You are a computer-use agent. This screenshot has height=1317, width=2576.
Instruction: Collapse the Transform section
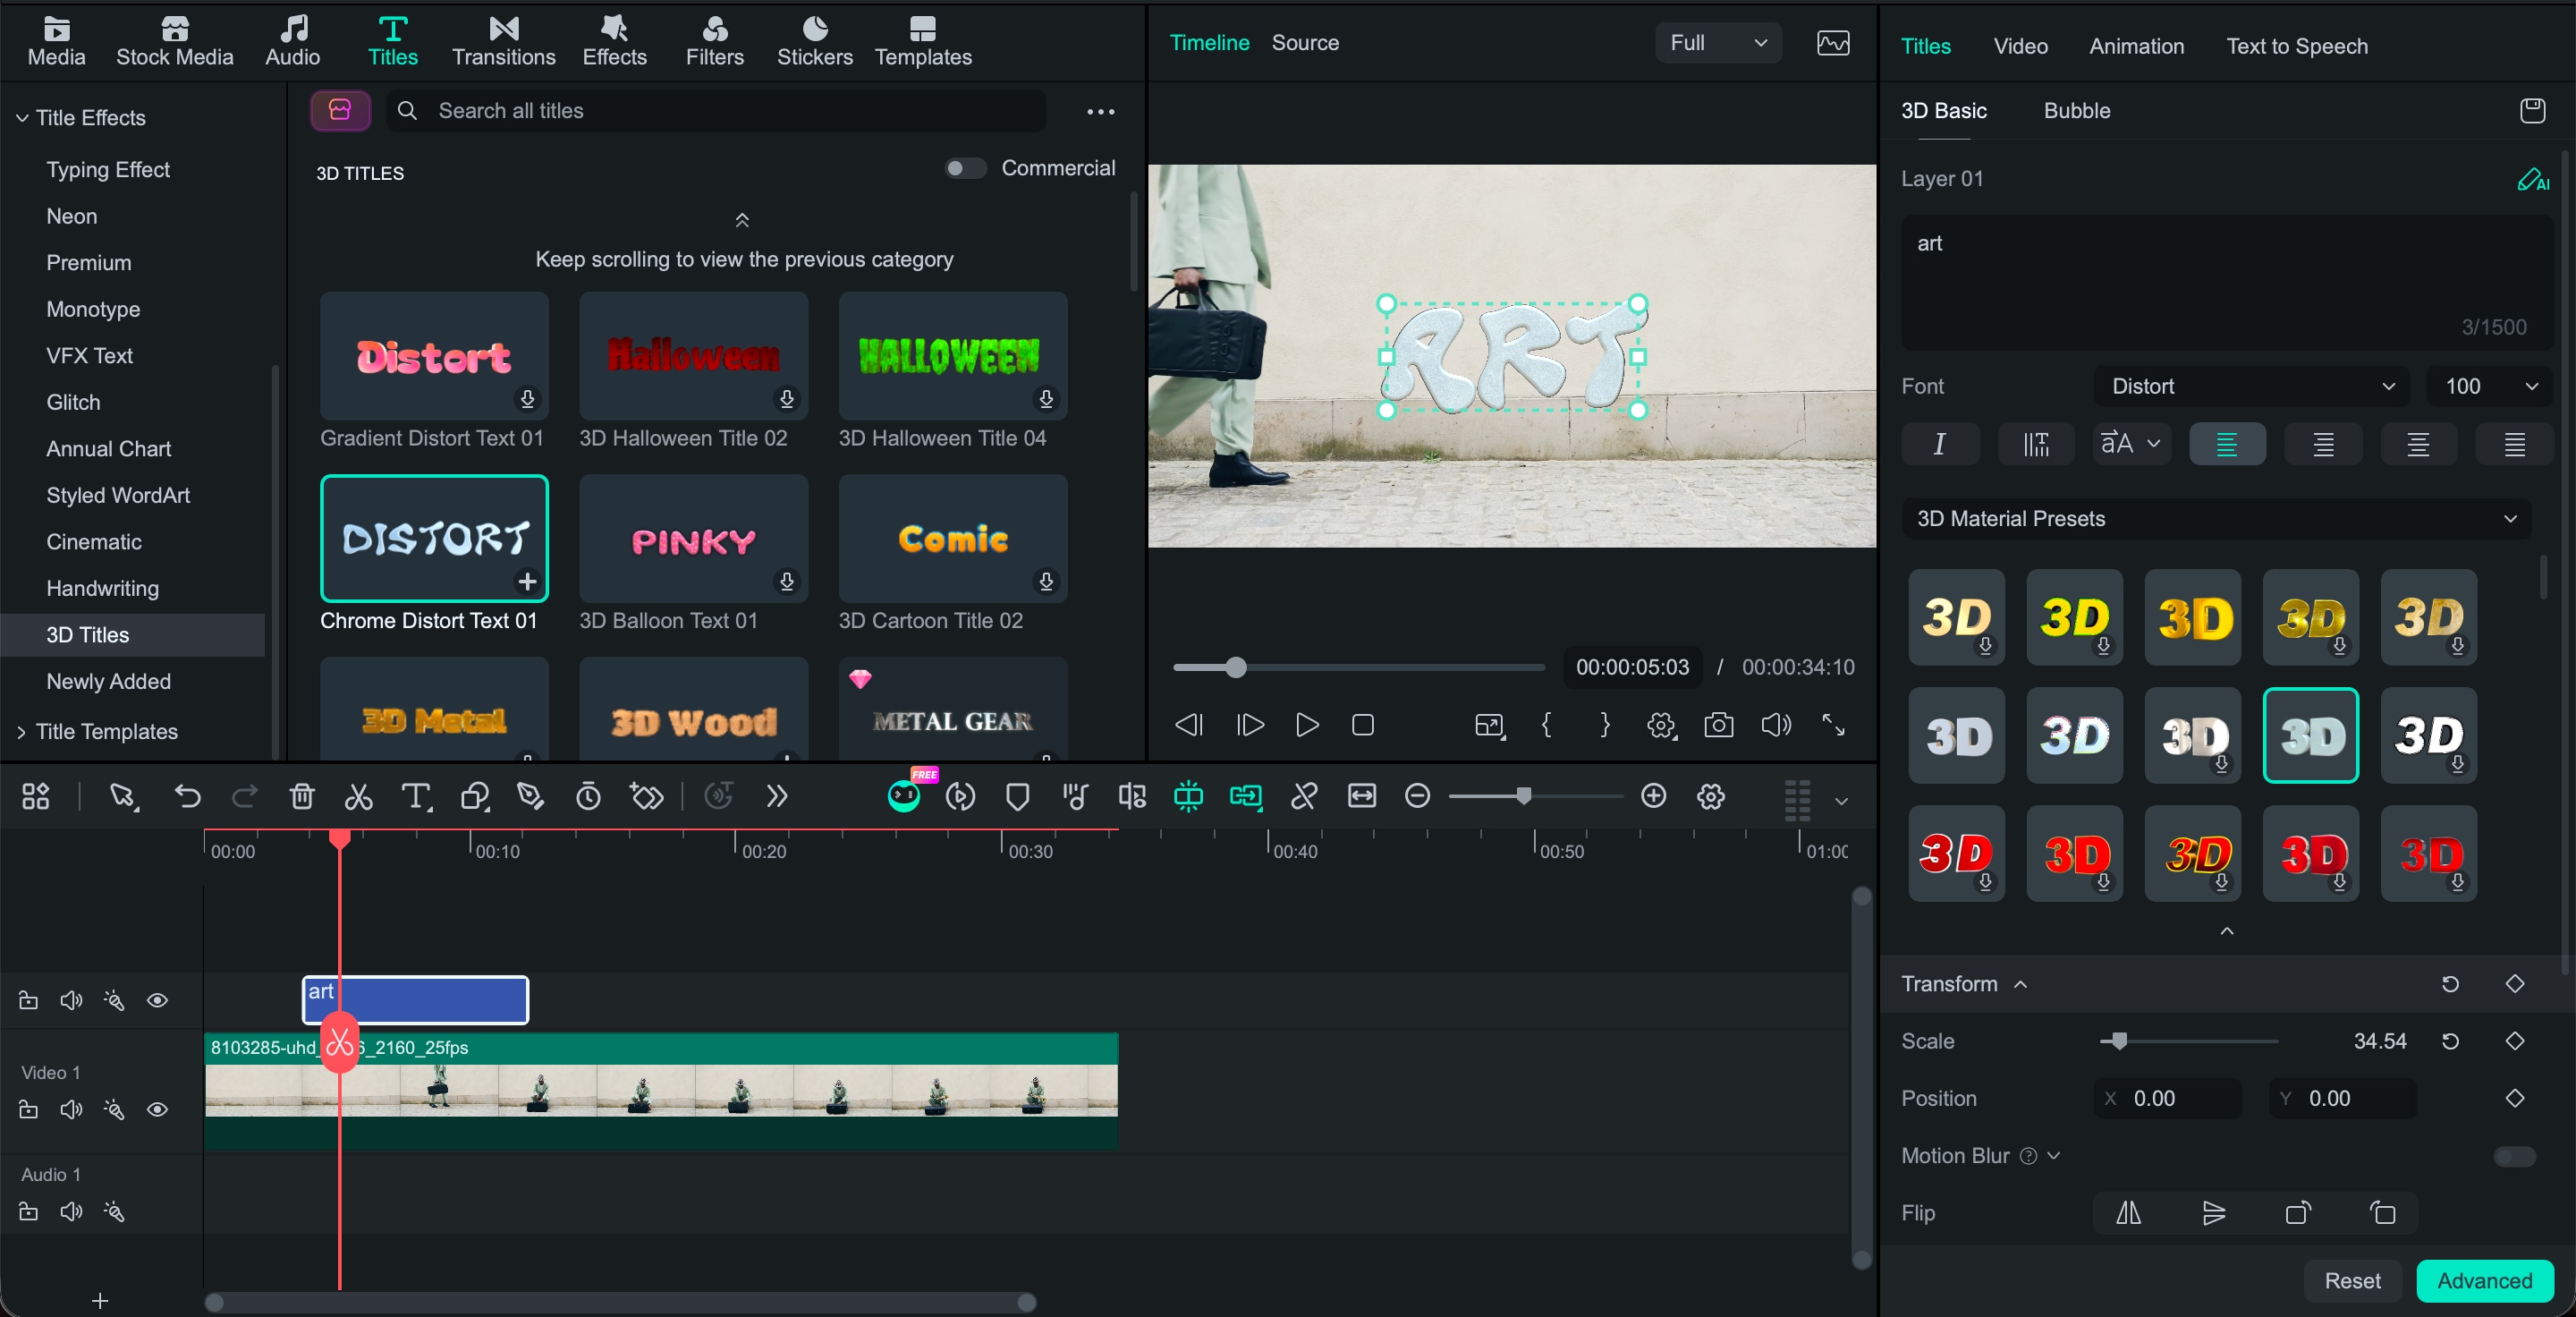click(x=2020, y=984)
